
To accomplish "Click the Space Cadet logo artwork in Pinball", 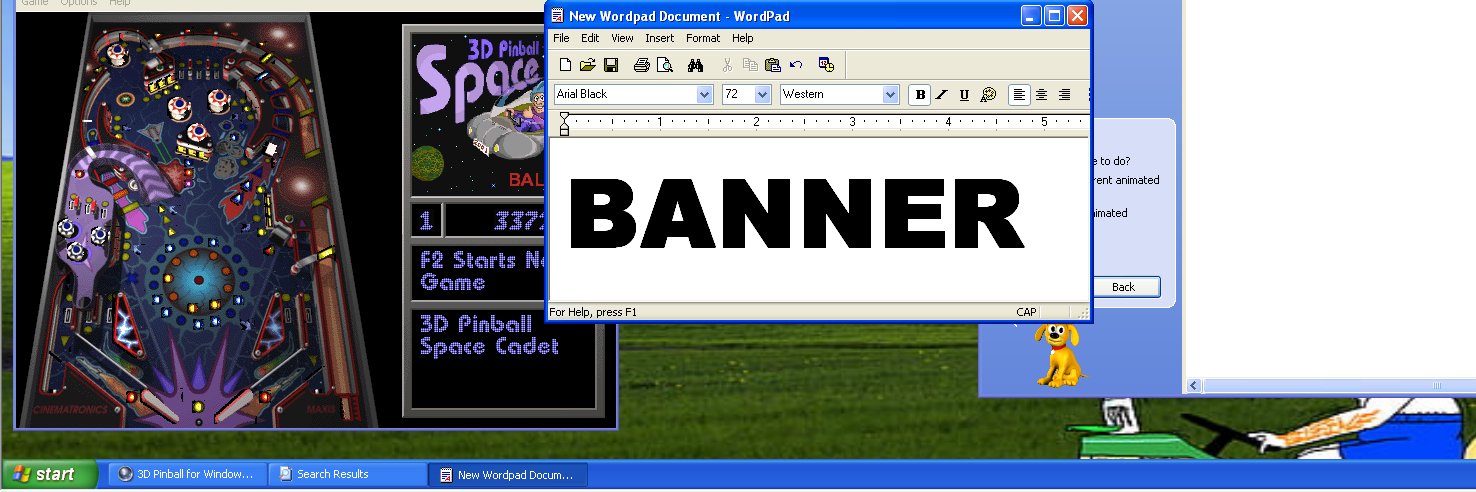I will pyautogui.click(x=477, y=113).
